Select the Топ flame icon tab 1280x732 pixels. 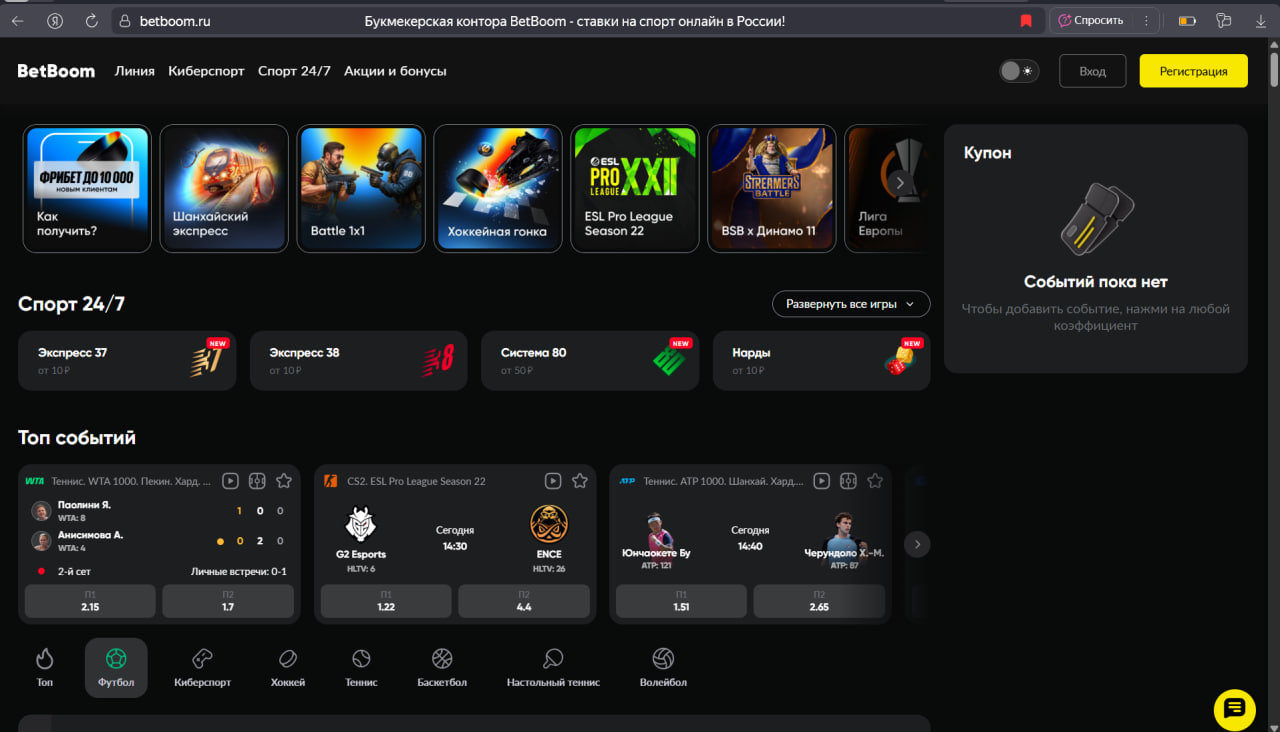tap(44, 667)
